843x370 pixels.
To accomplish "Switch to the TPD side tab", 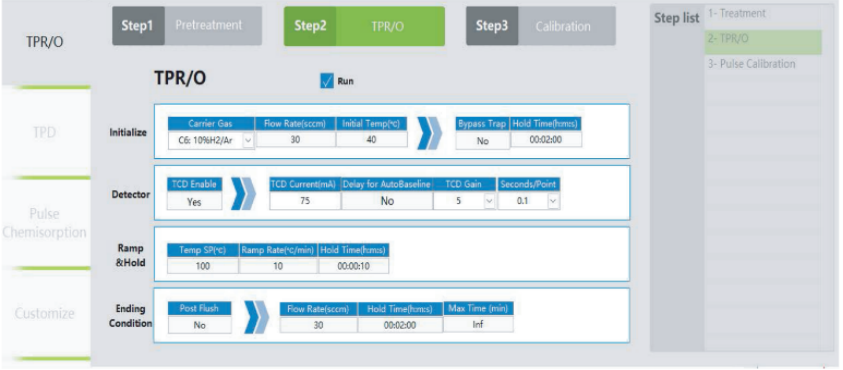I will [x=45, y=133].
